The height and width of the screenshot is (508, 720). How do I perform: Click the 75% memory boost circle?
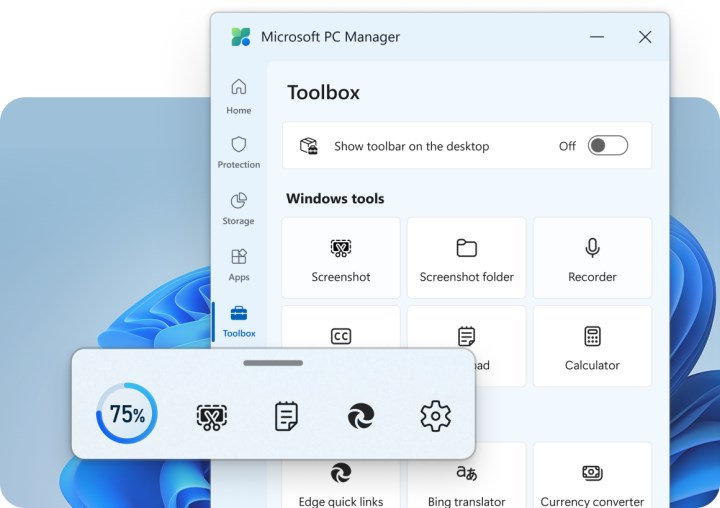[127, 414]
